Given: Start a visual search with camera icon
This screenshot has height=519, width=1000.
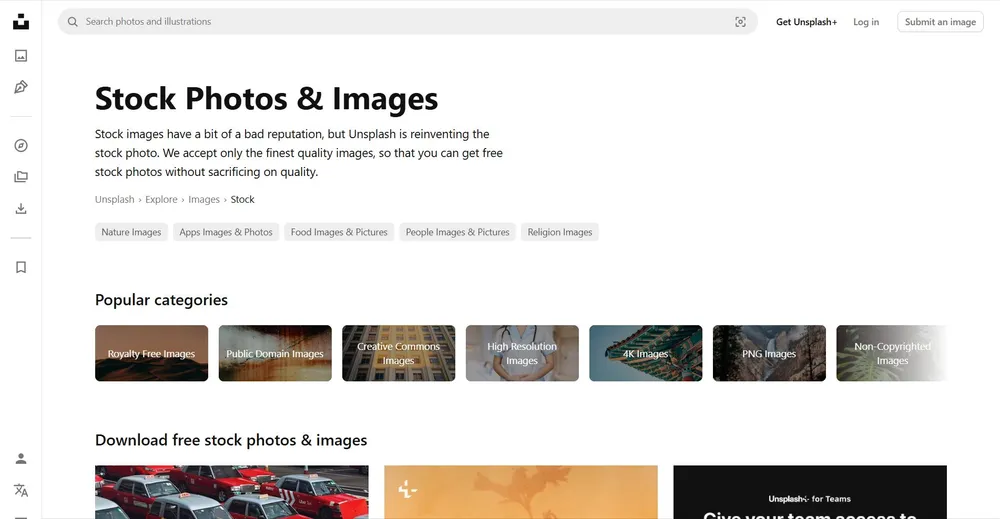Looking at the screenshot, I should [x=740, y=22].
